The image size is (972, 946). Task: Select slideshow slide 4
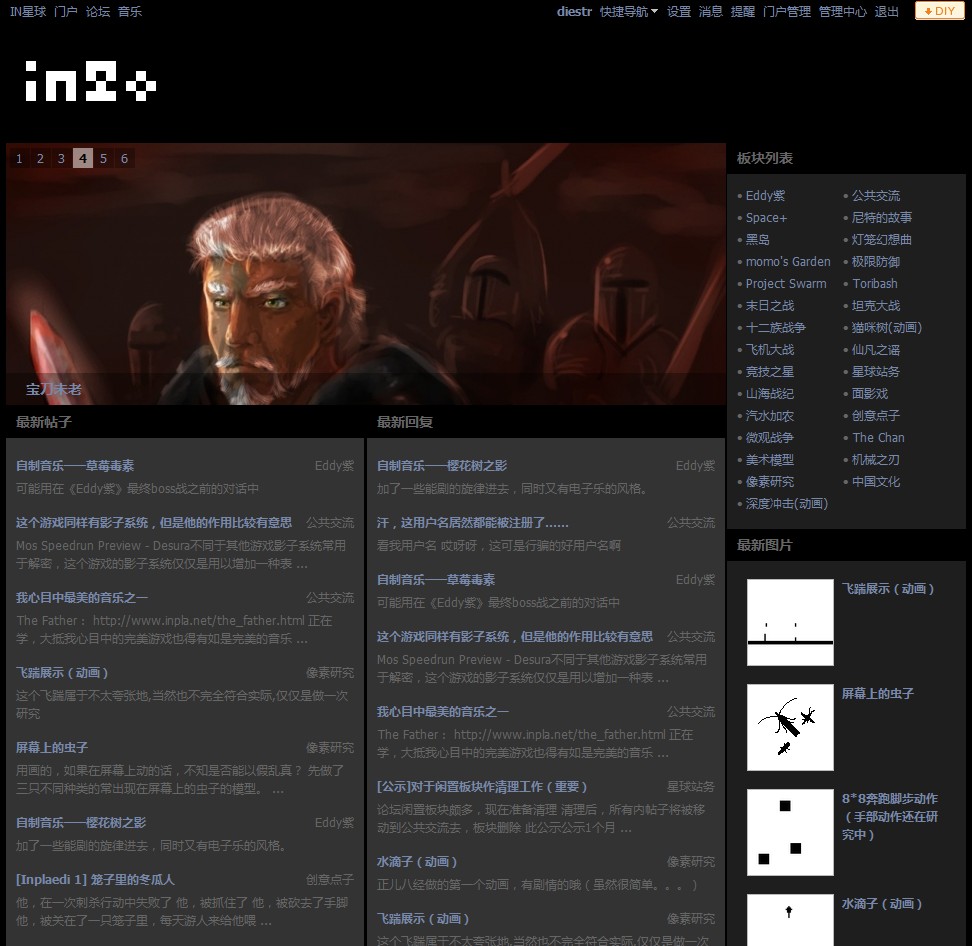click(82, 158)
